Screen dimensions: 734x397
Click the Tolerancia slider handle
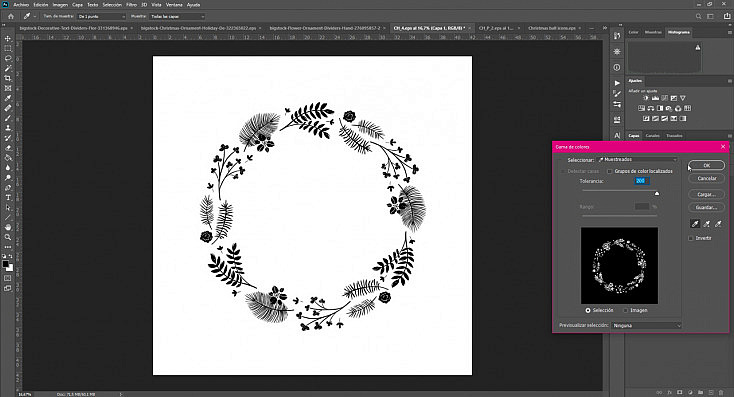(x=657, y=193)
